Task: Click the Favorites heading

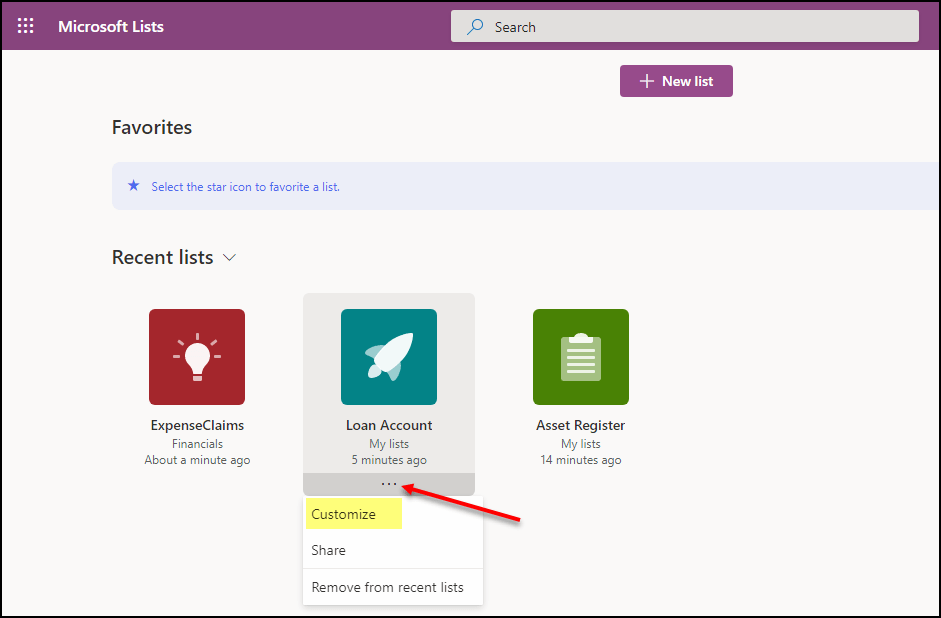Action: (x=152, y=127)
